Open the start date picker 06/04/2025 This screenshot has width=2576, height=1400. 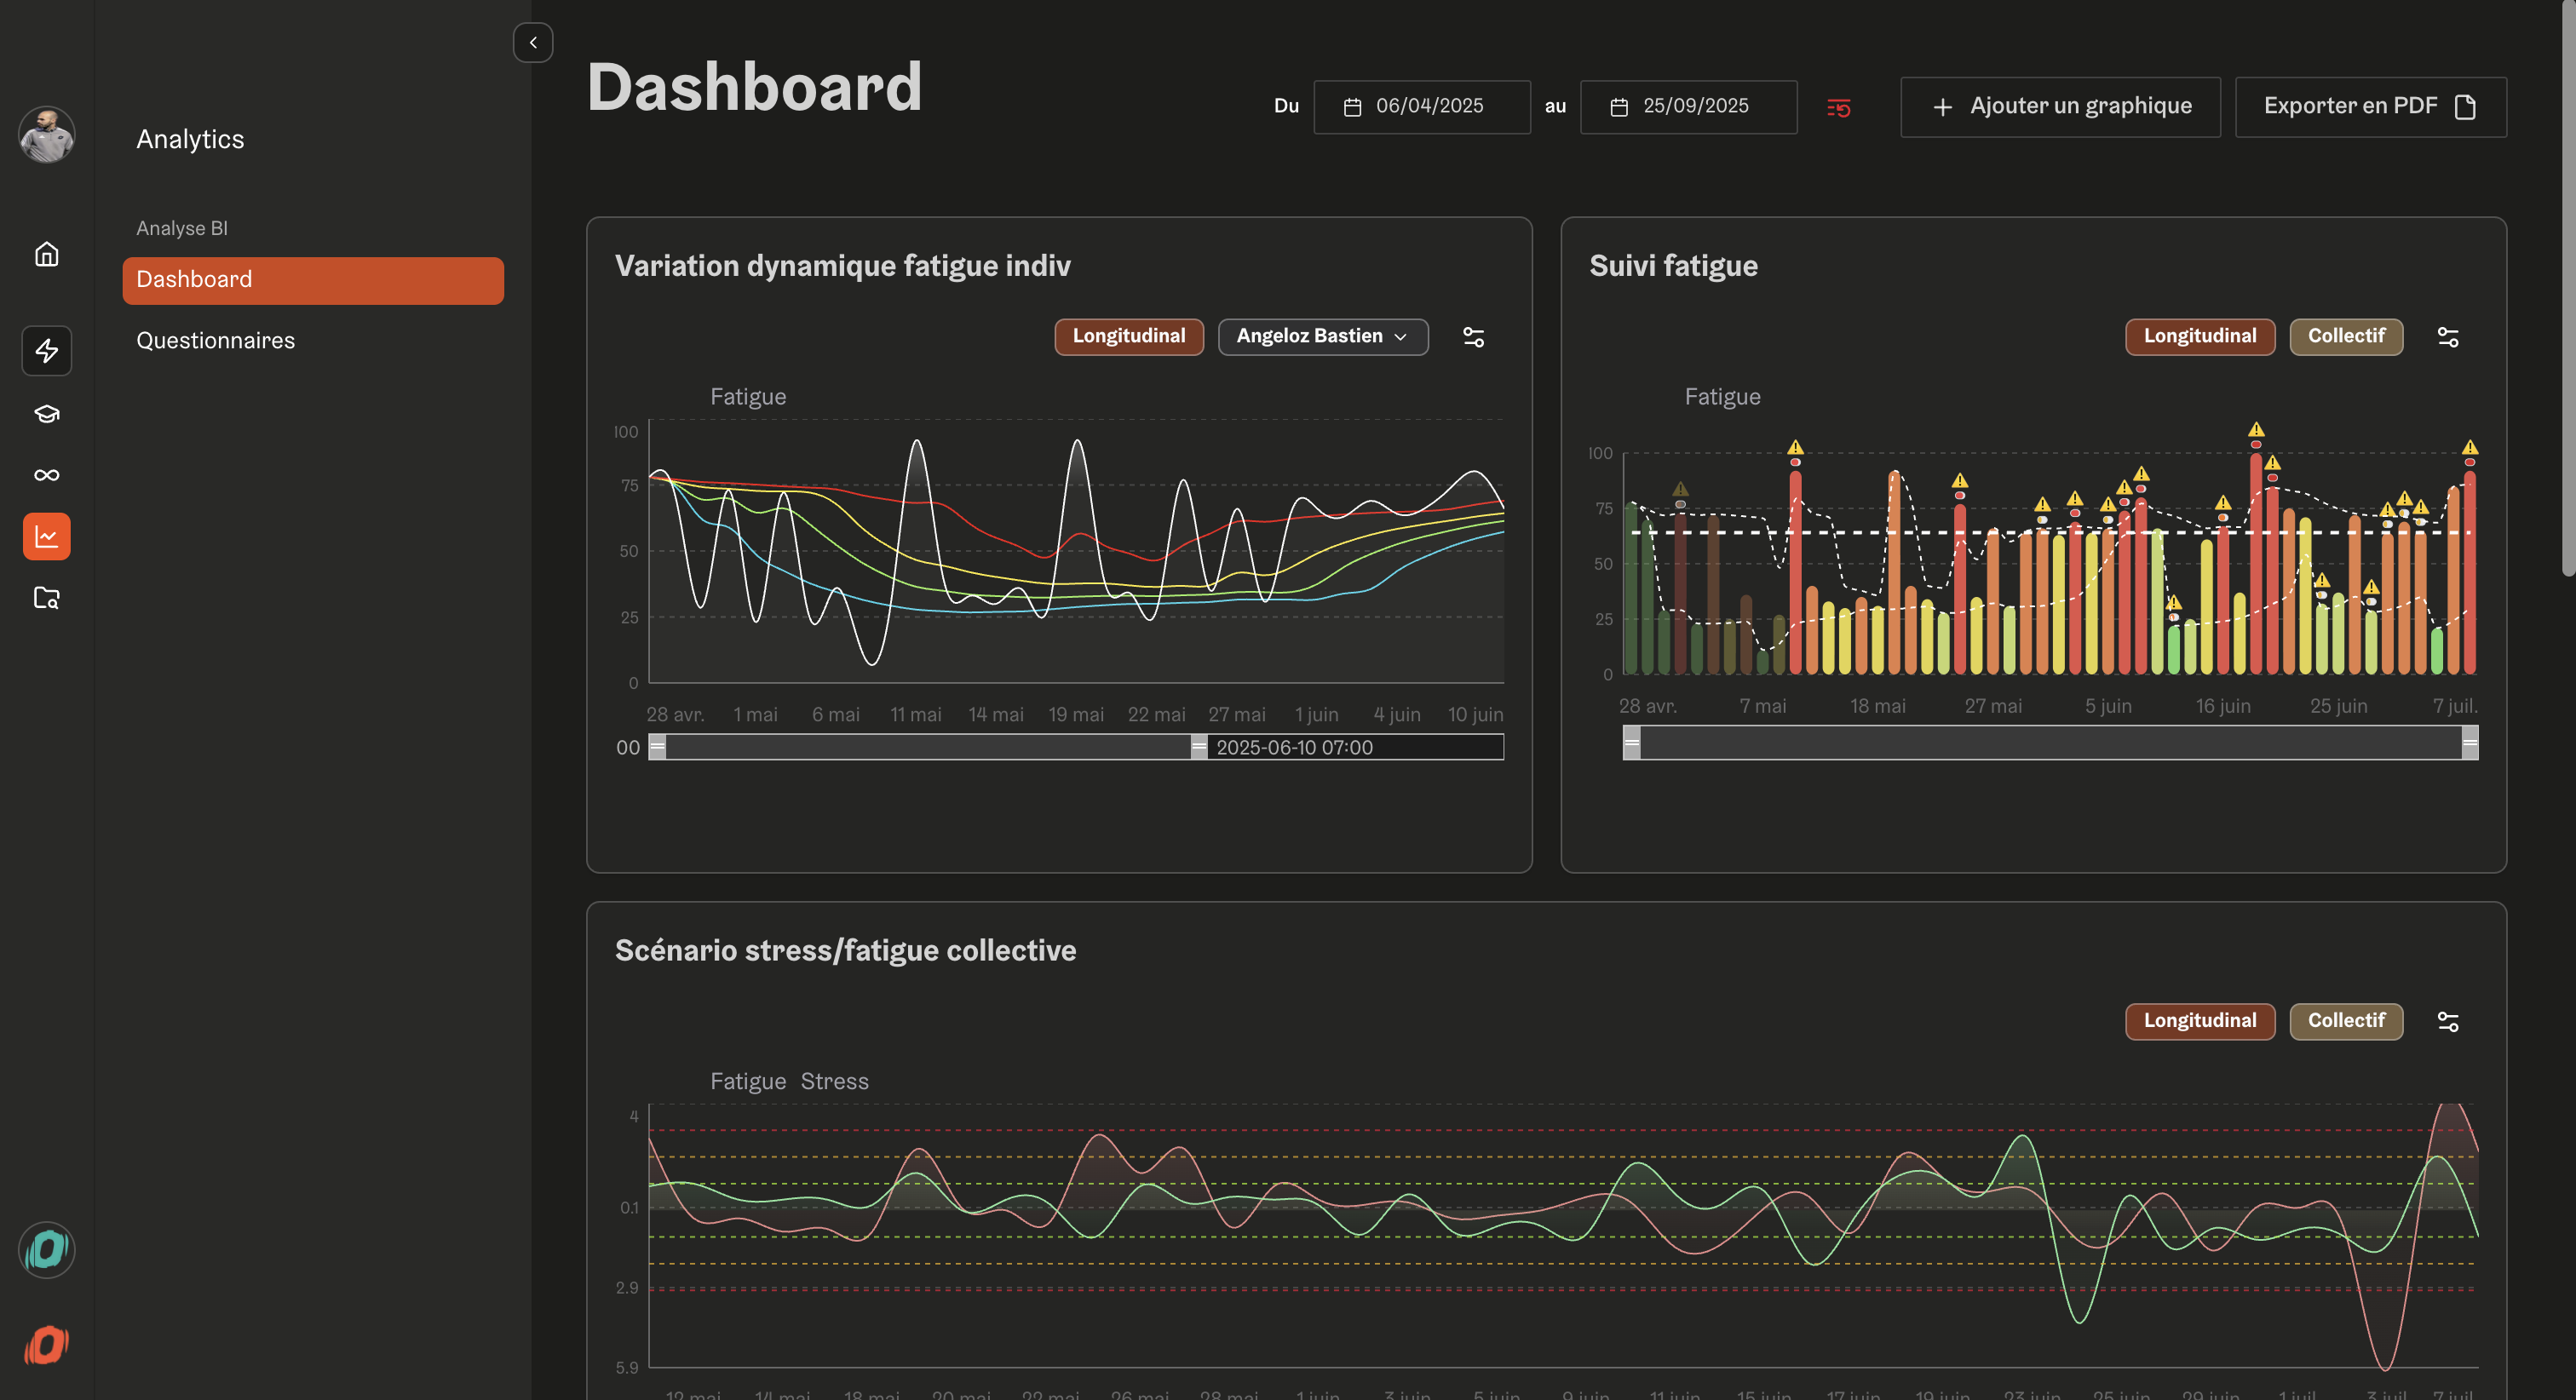1421,106
